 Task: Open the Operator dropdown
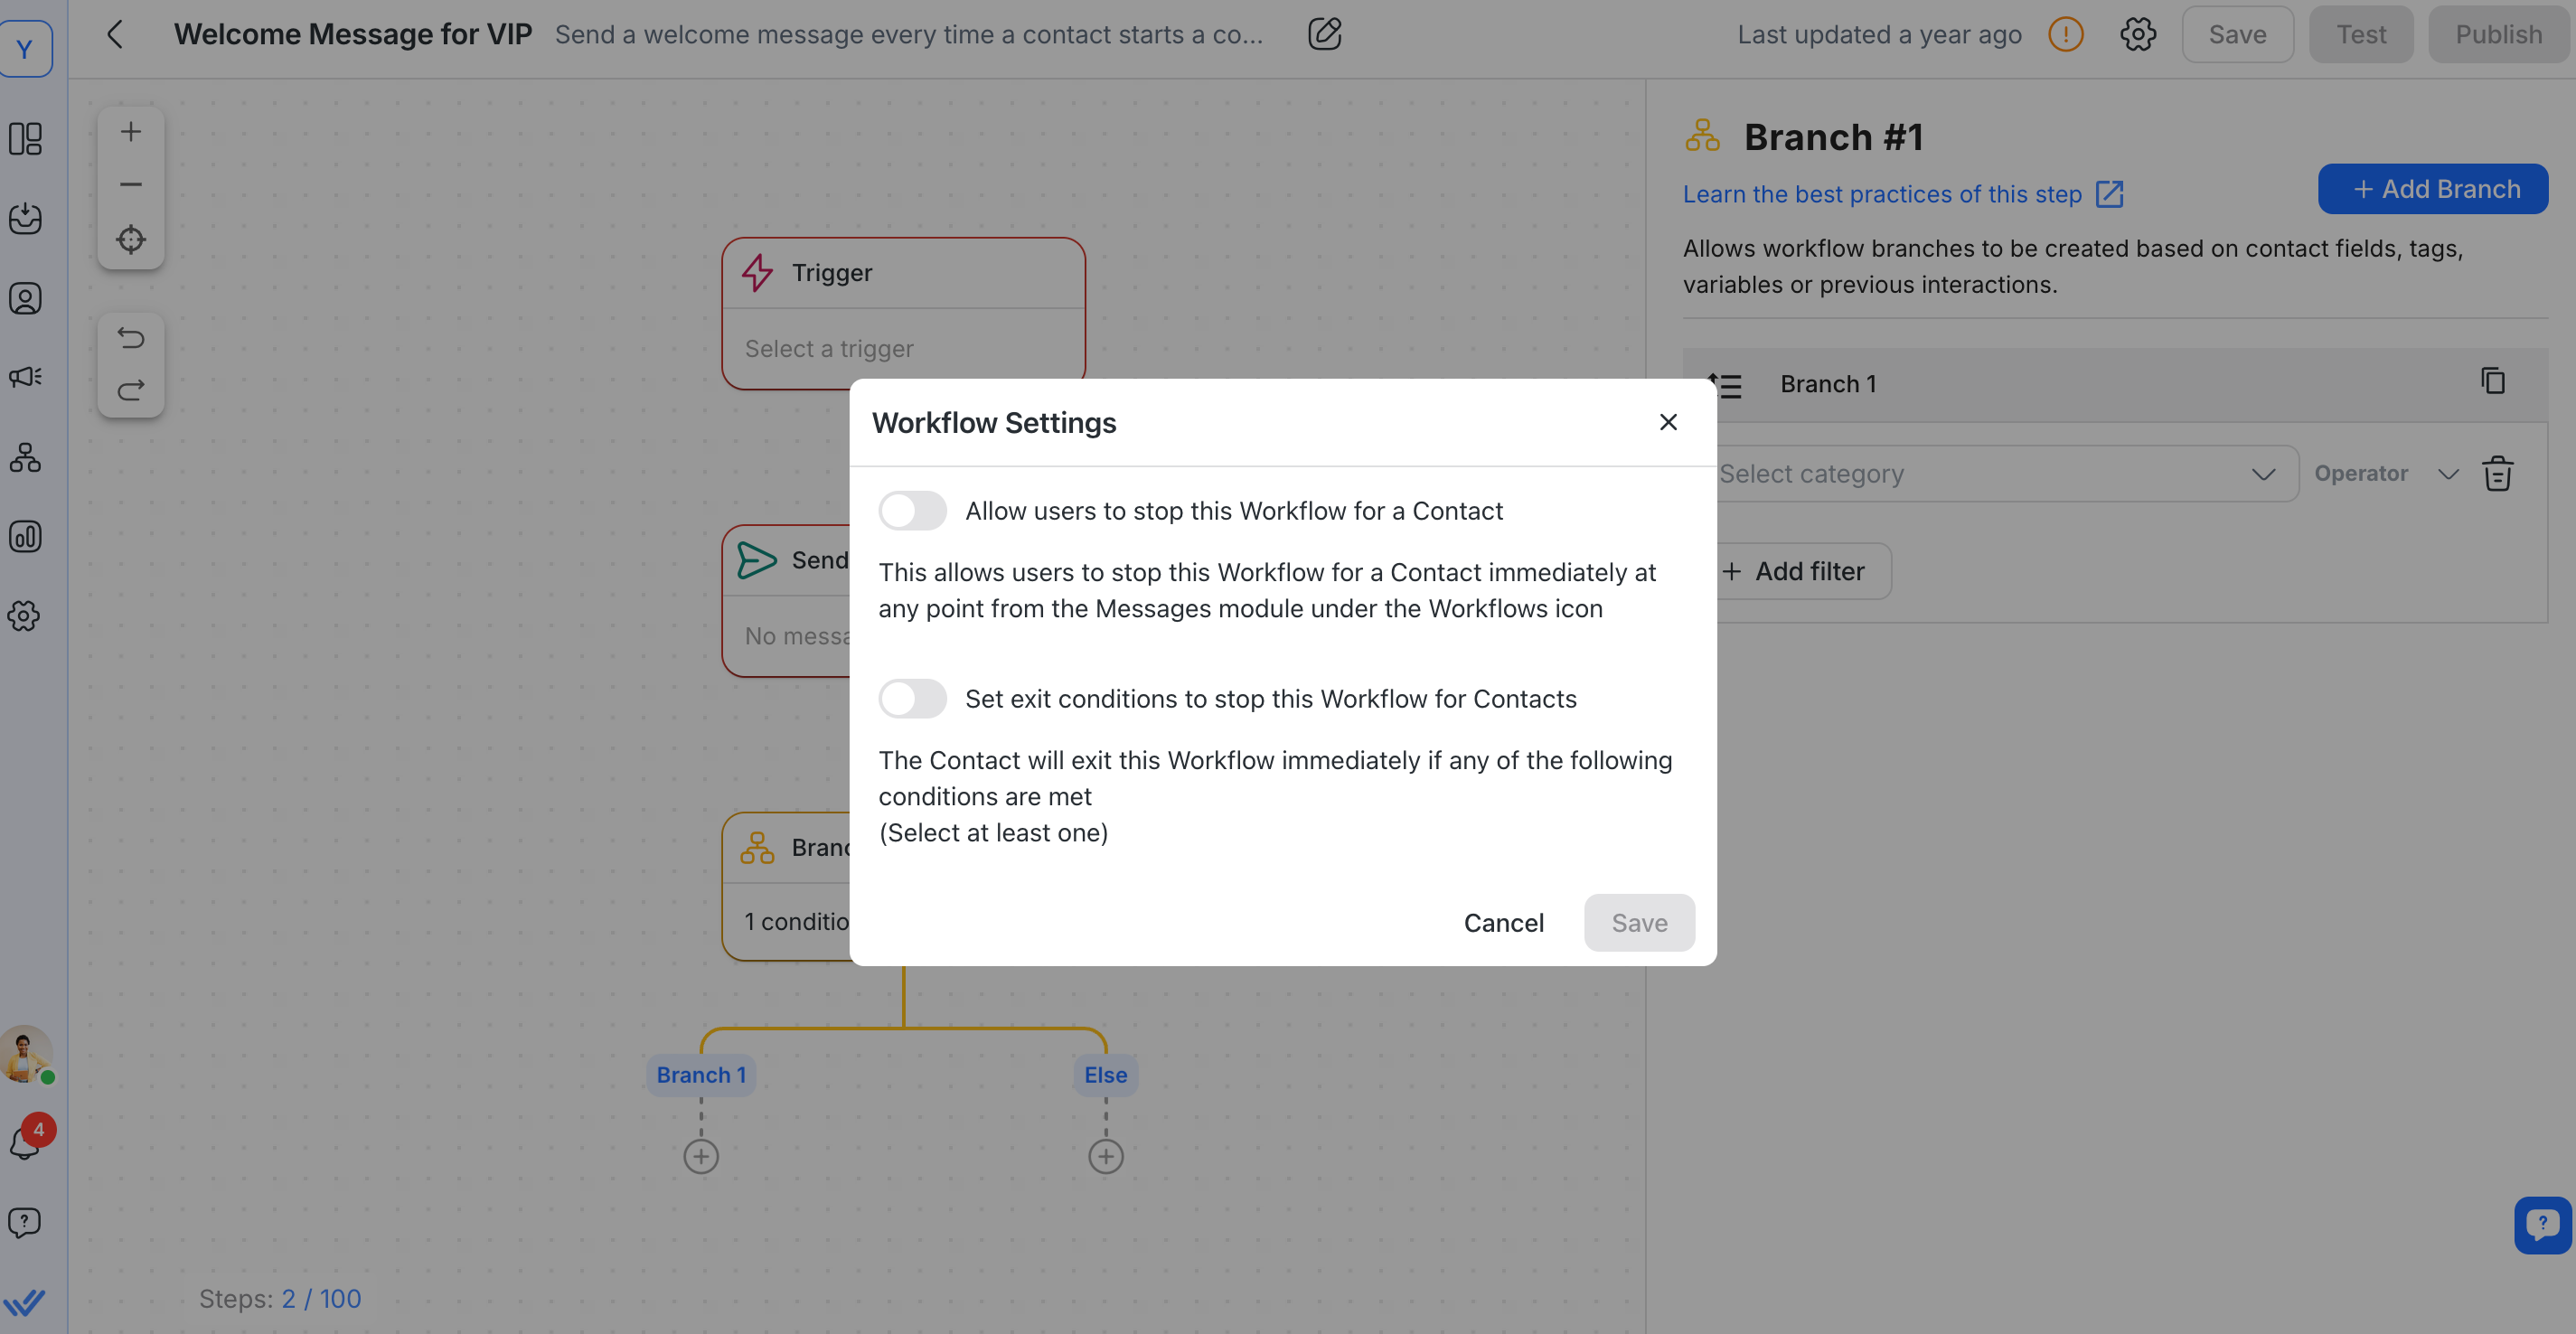click(2385, 474)
